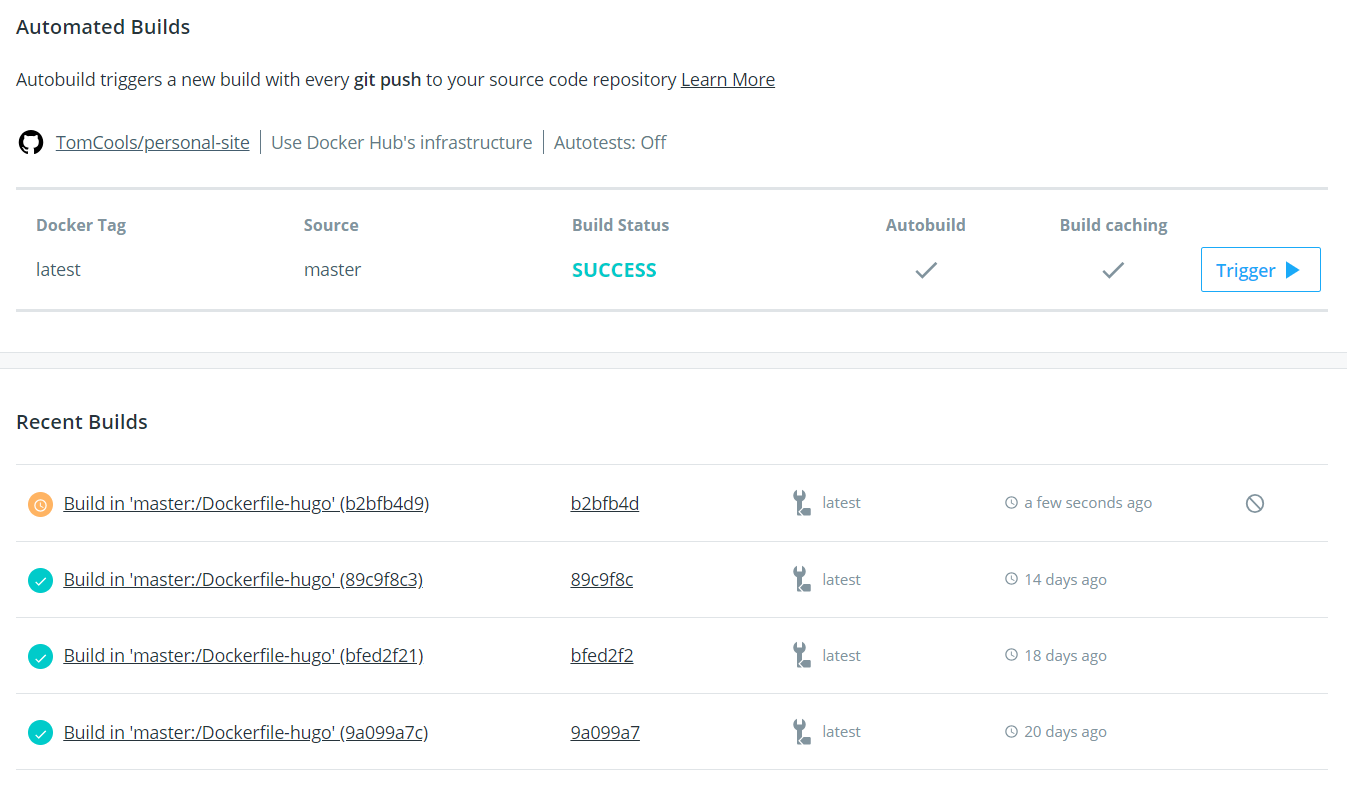1347x785 pixels.
Task: Open the Learn More link
Action: click(728, 79)
